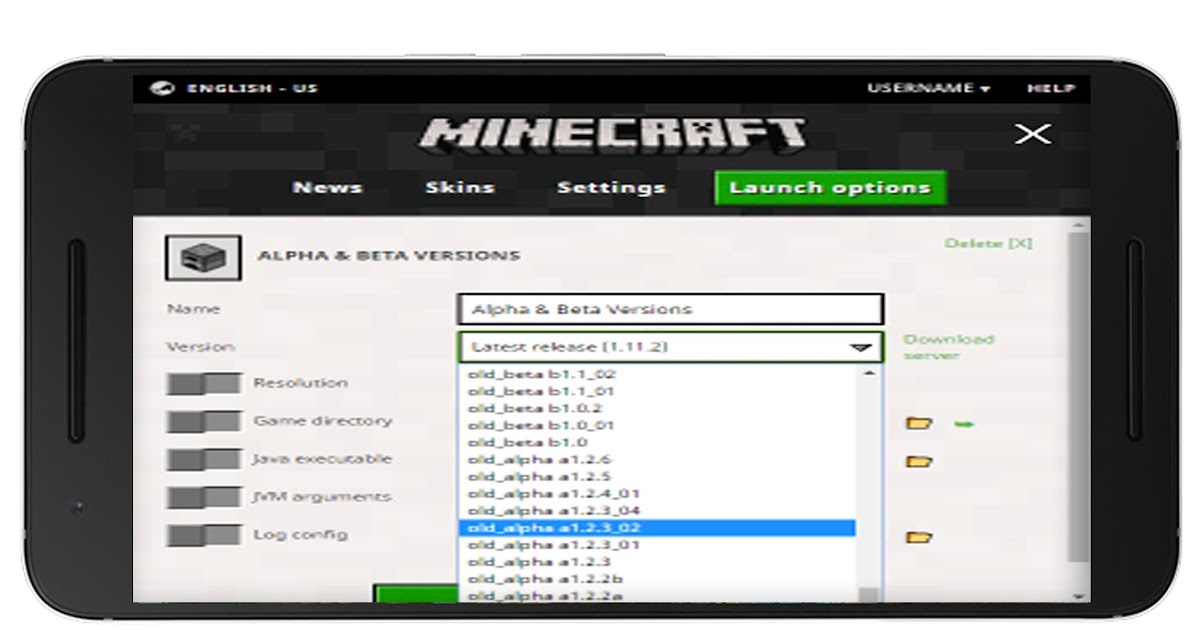Open the Skins tab
Image resolution: width=1200 pixels, height=630 pixels.
click(460, 188)
